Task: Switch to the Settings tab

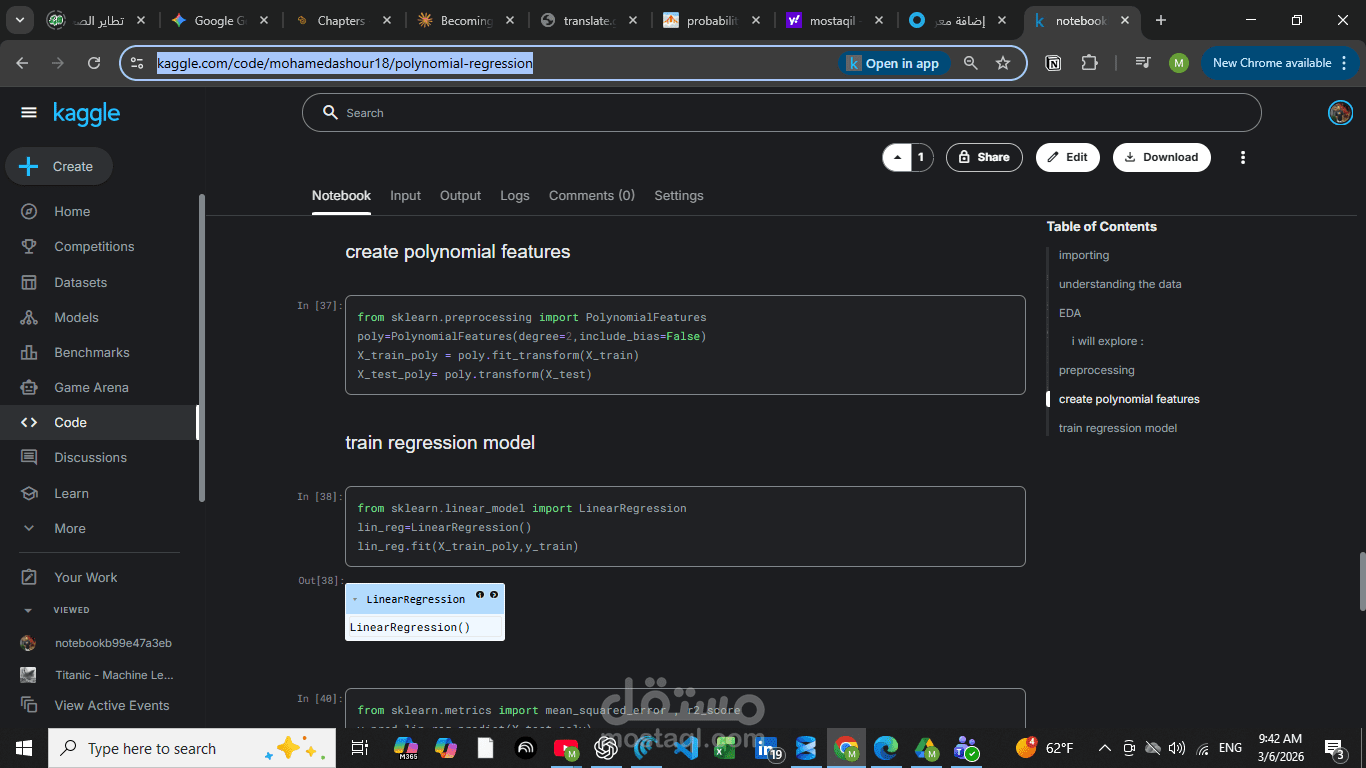Action: pyautogui.click(x=679, y=195)
